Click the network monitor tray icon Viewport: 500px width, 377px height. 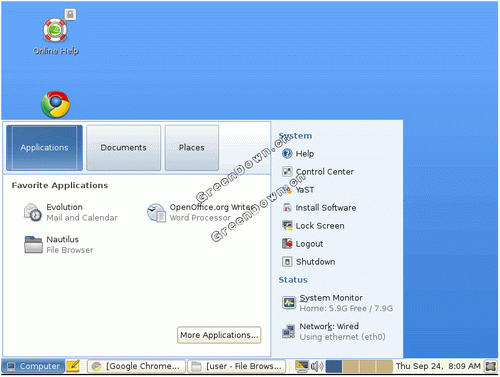tap(302, 366)
